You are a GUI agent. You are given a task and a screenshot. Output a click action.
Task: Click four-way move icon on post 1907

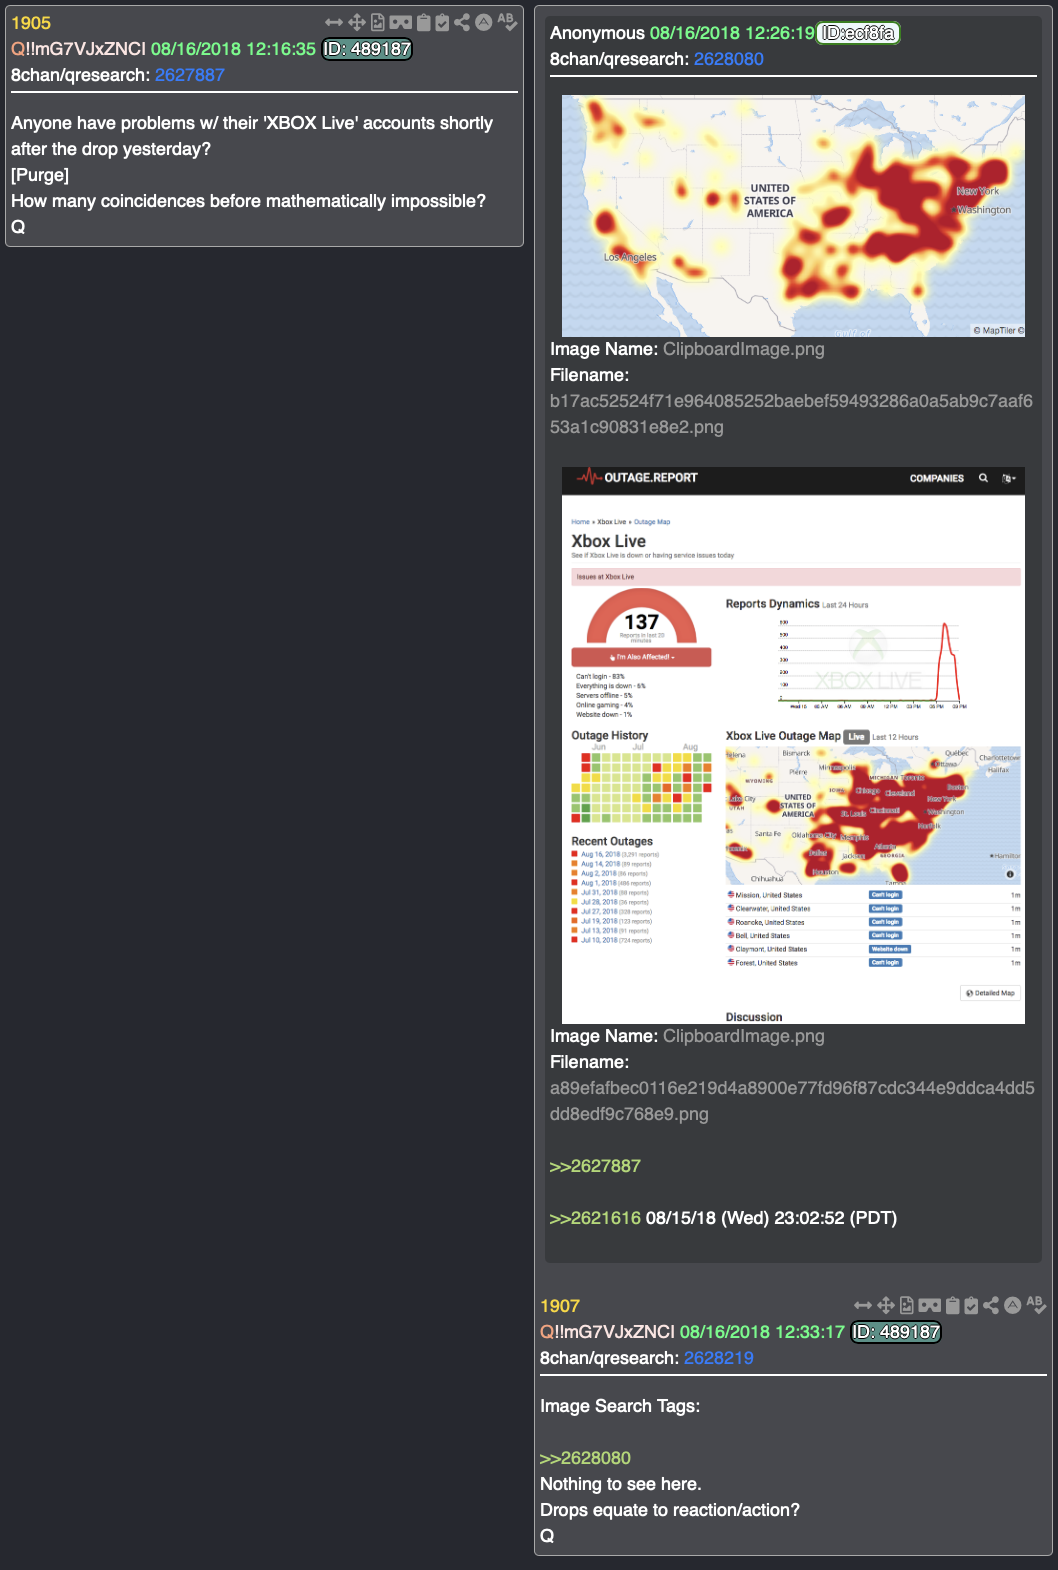point(885,1305)
